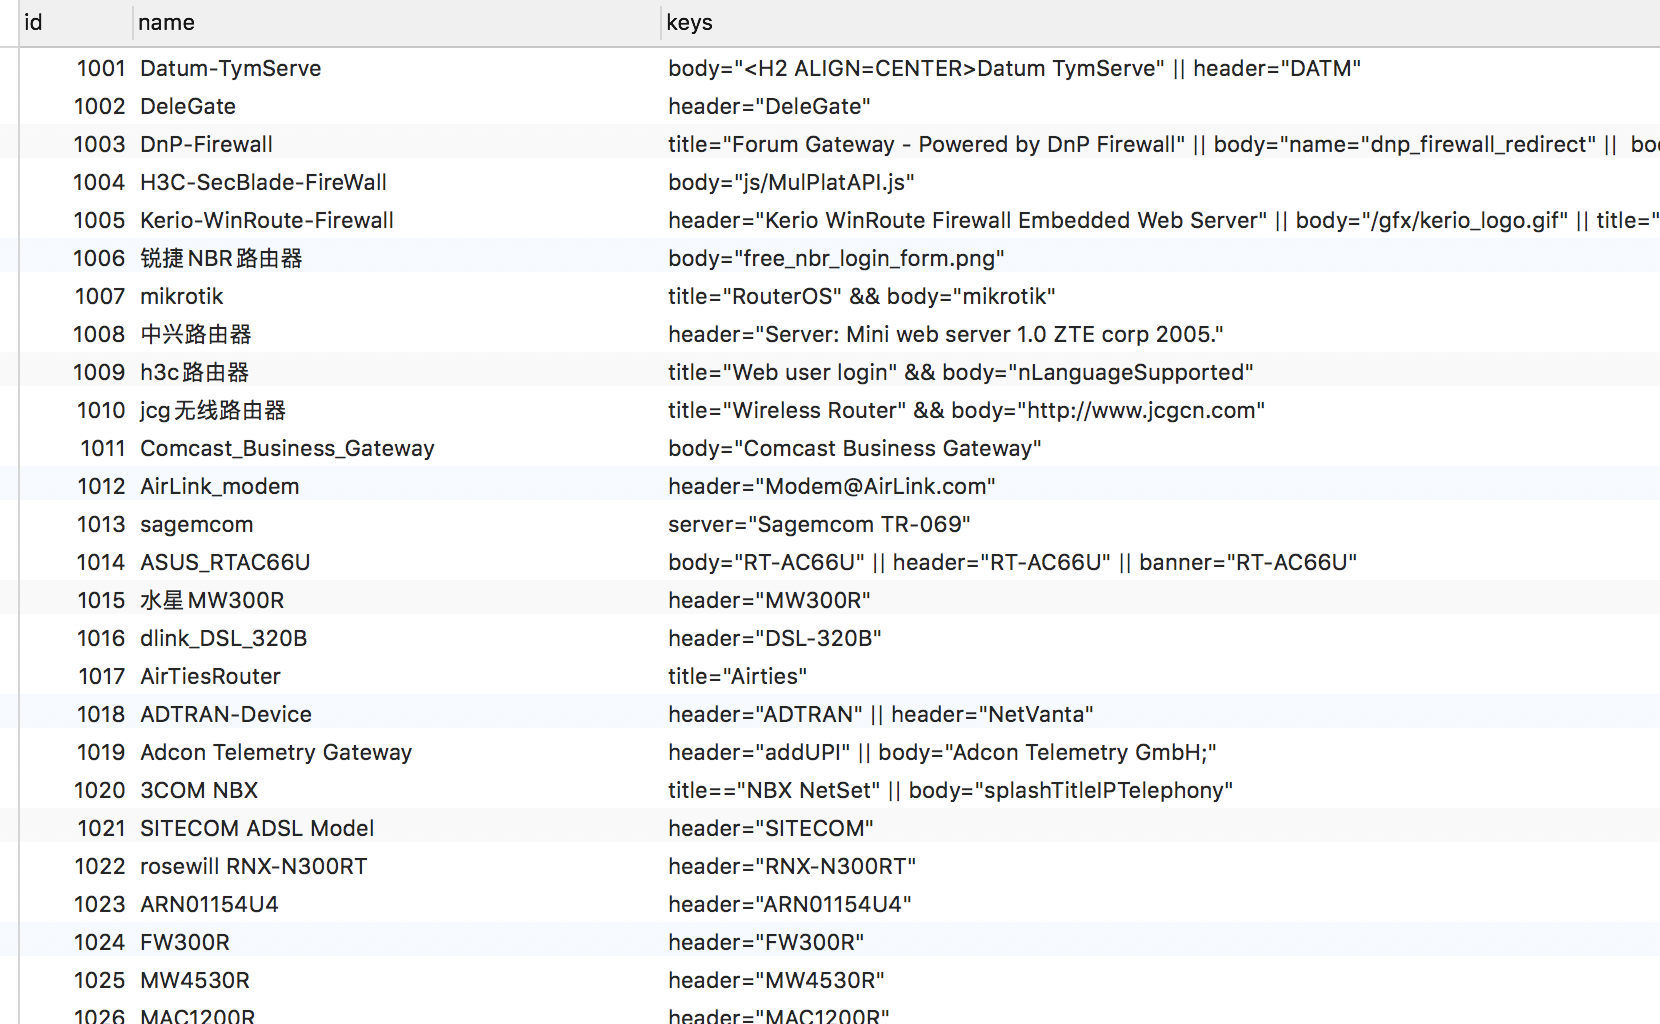Click keys cell server="Sagemcom TR-069"

pos(1161,524)
